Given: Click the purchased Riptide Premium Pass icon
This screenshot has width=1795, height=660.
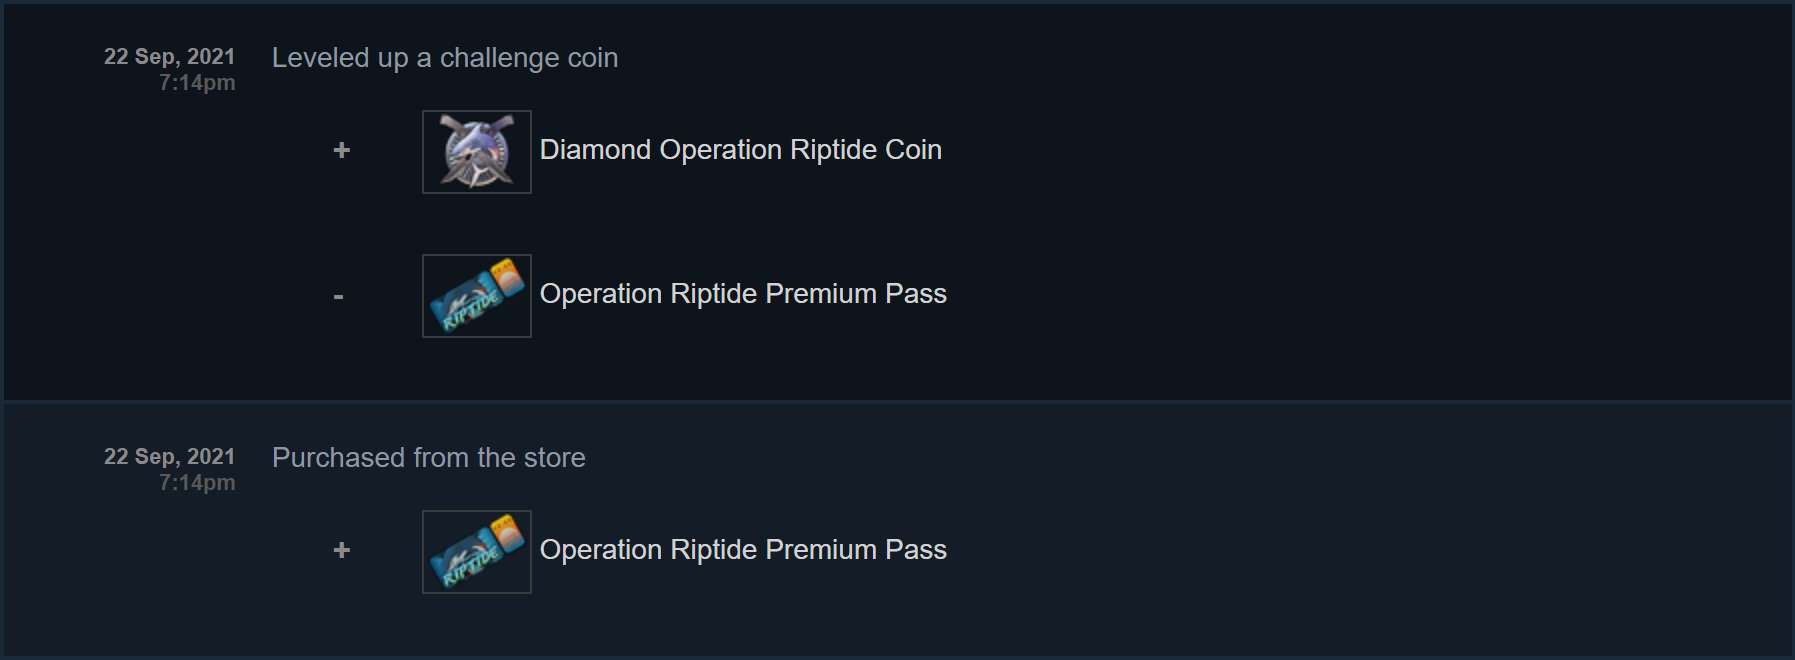Looking at the screenshot, I should [x=477, y=552].
